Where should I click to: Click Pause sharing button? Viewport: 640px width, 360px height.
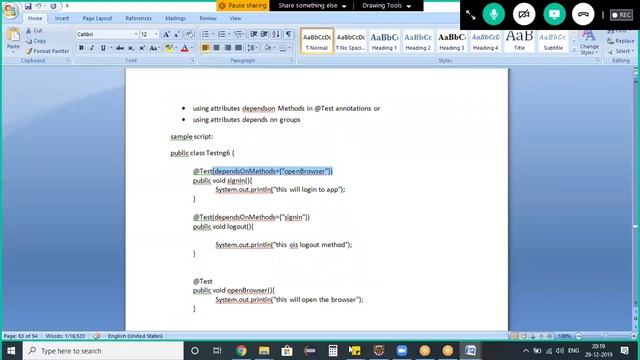pos(243,6)
